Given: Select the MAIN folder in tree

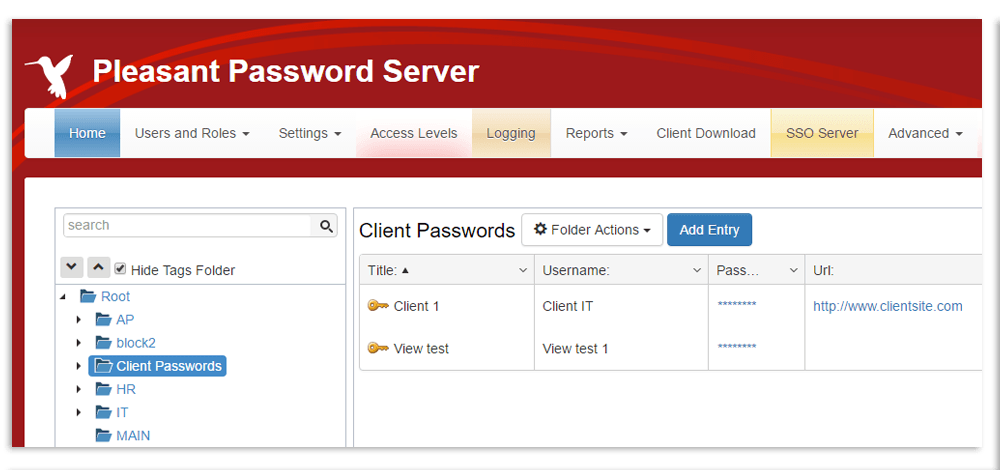Looking at the screenshot, I should 133,435.
